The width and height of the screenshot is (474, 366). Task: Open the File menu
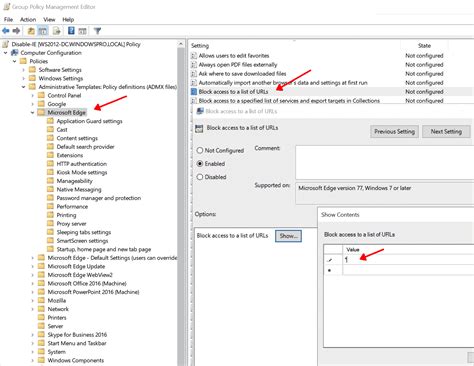click(8, 19)
